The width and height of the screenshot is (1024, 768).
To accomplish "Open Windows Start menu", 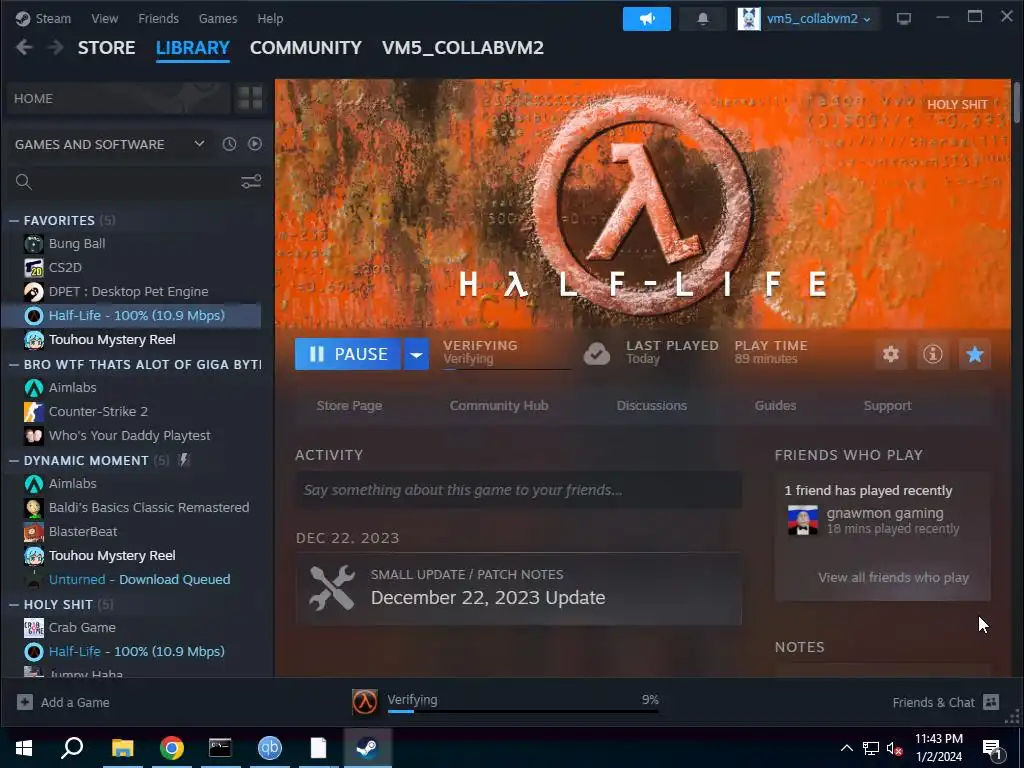I will [24, 748].
